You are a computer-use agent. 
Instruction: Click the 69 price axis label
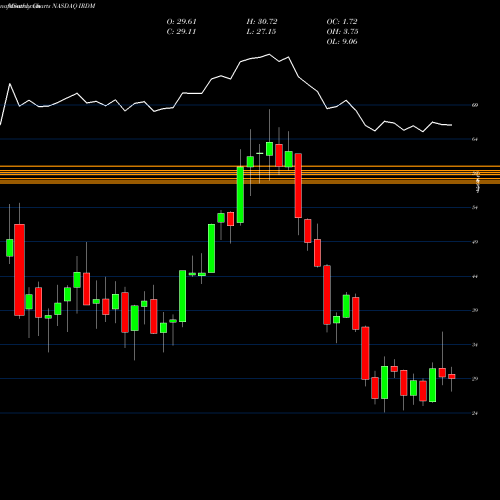pos(475,105)
